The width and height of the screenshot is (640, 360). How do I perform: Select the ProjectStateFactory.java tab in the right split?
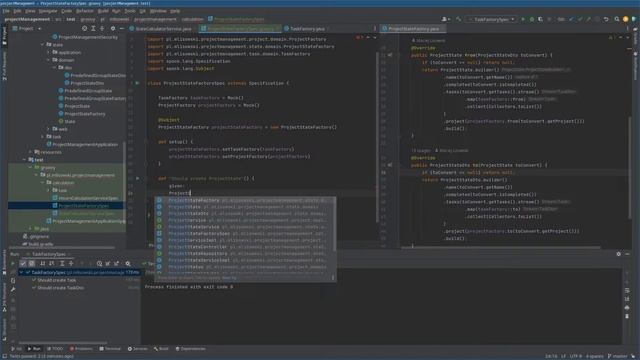pos(413,29)
